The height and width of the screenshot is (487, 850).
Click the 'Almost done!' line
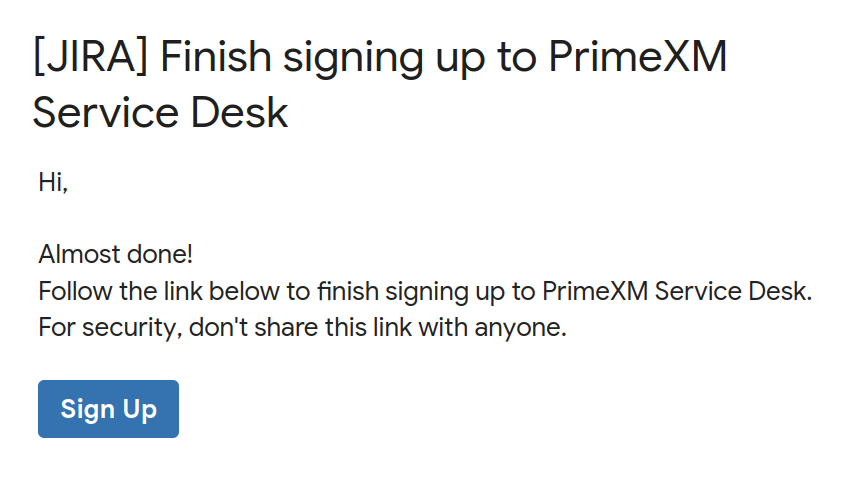[x=115, y=254]
